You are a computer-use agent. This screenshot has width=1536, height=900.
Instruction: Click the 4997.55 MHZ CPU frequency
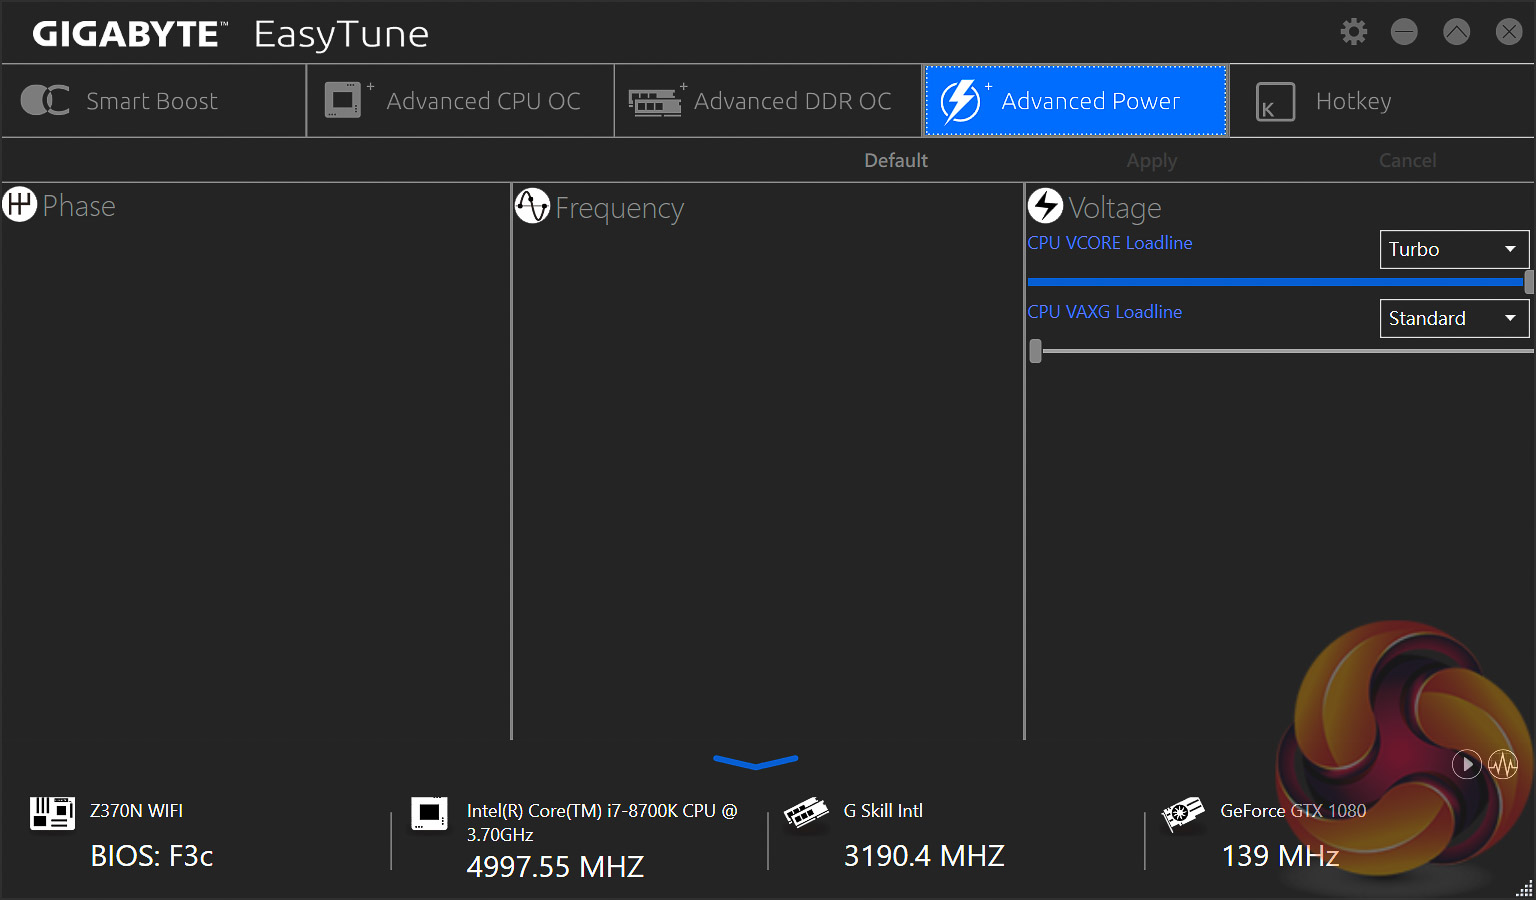(x=555, y=867)
